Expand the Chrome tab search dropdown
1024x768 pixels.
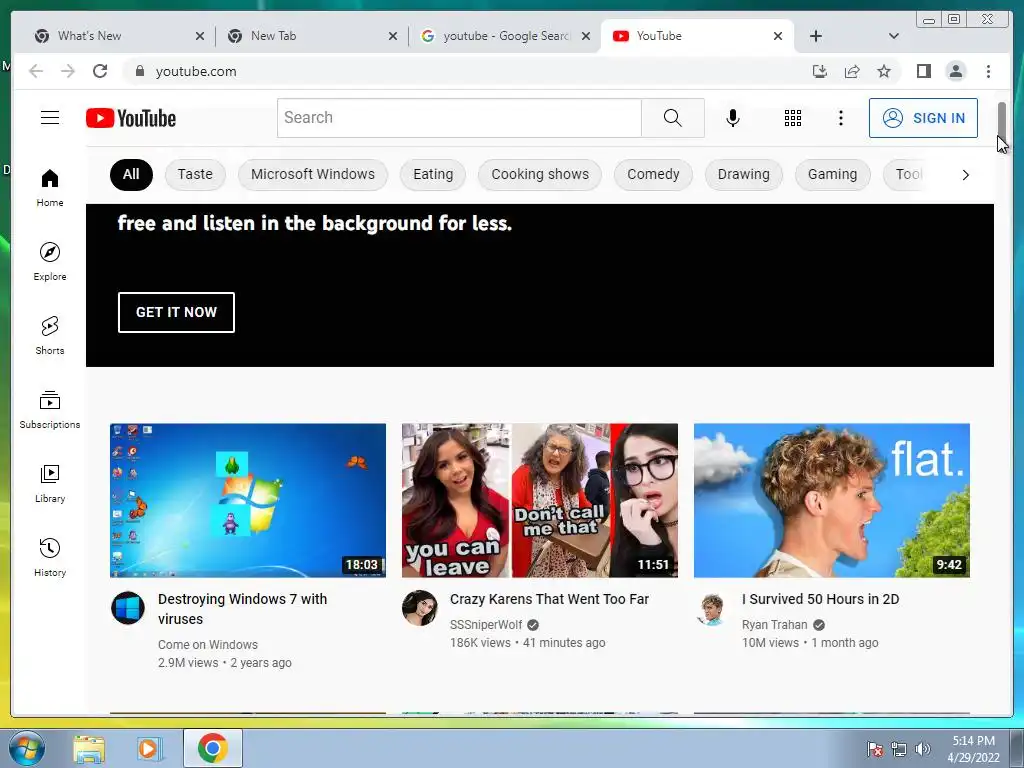(x=894, y=36)
